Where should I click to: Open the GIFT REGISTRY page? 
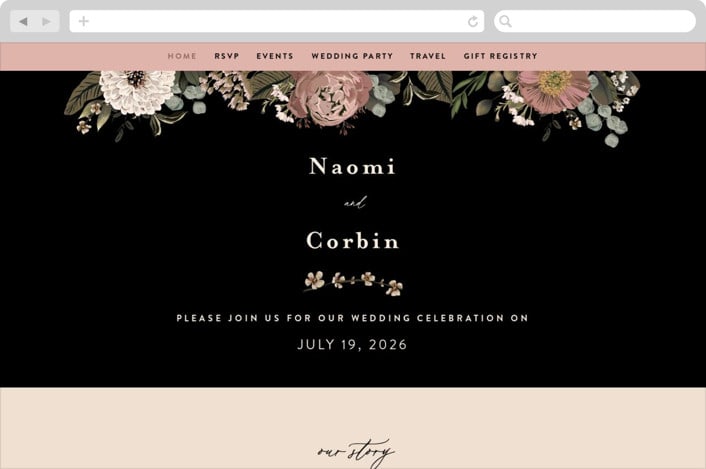click(501, 56)
